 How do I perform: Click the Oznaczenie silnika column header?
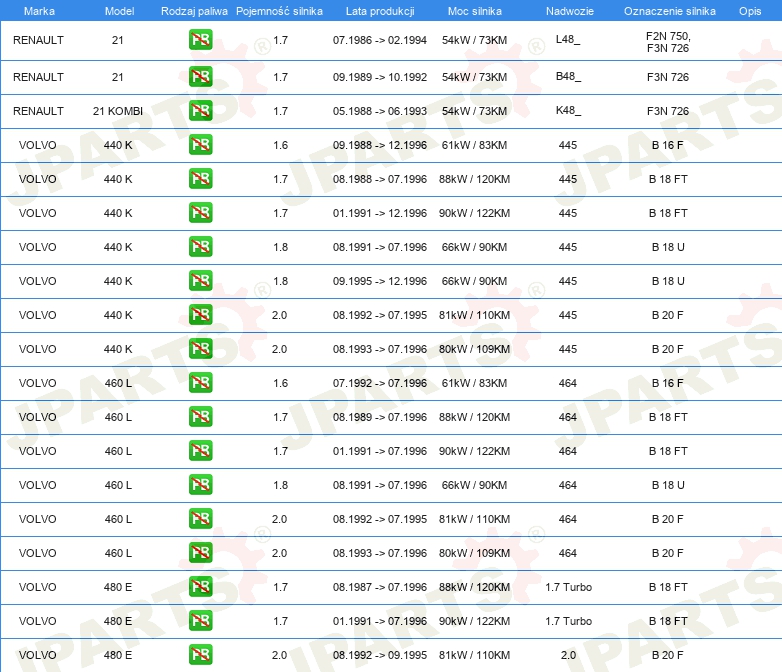click(669, 11)
